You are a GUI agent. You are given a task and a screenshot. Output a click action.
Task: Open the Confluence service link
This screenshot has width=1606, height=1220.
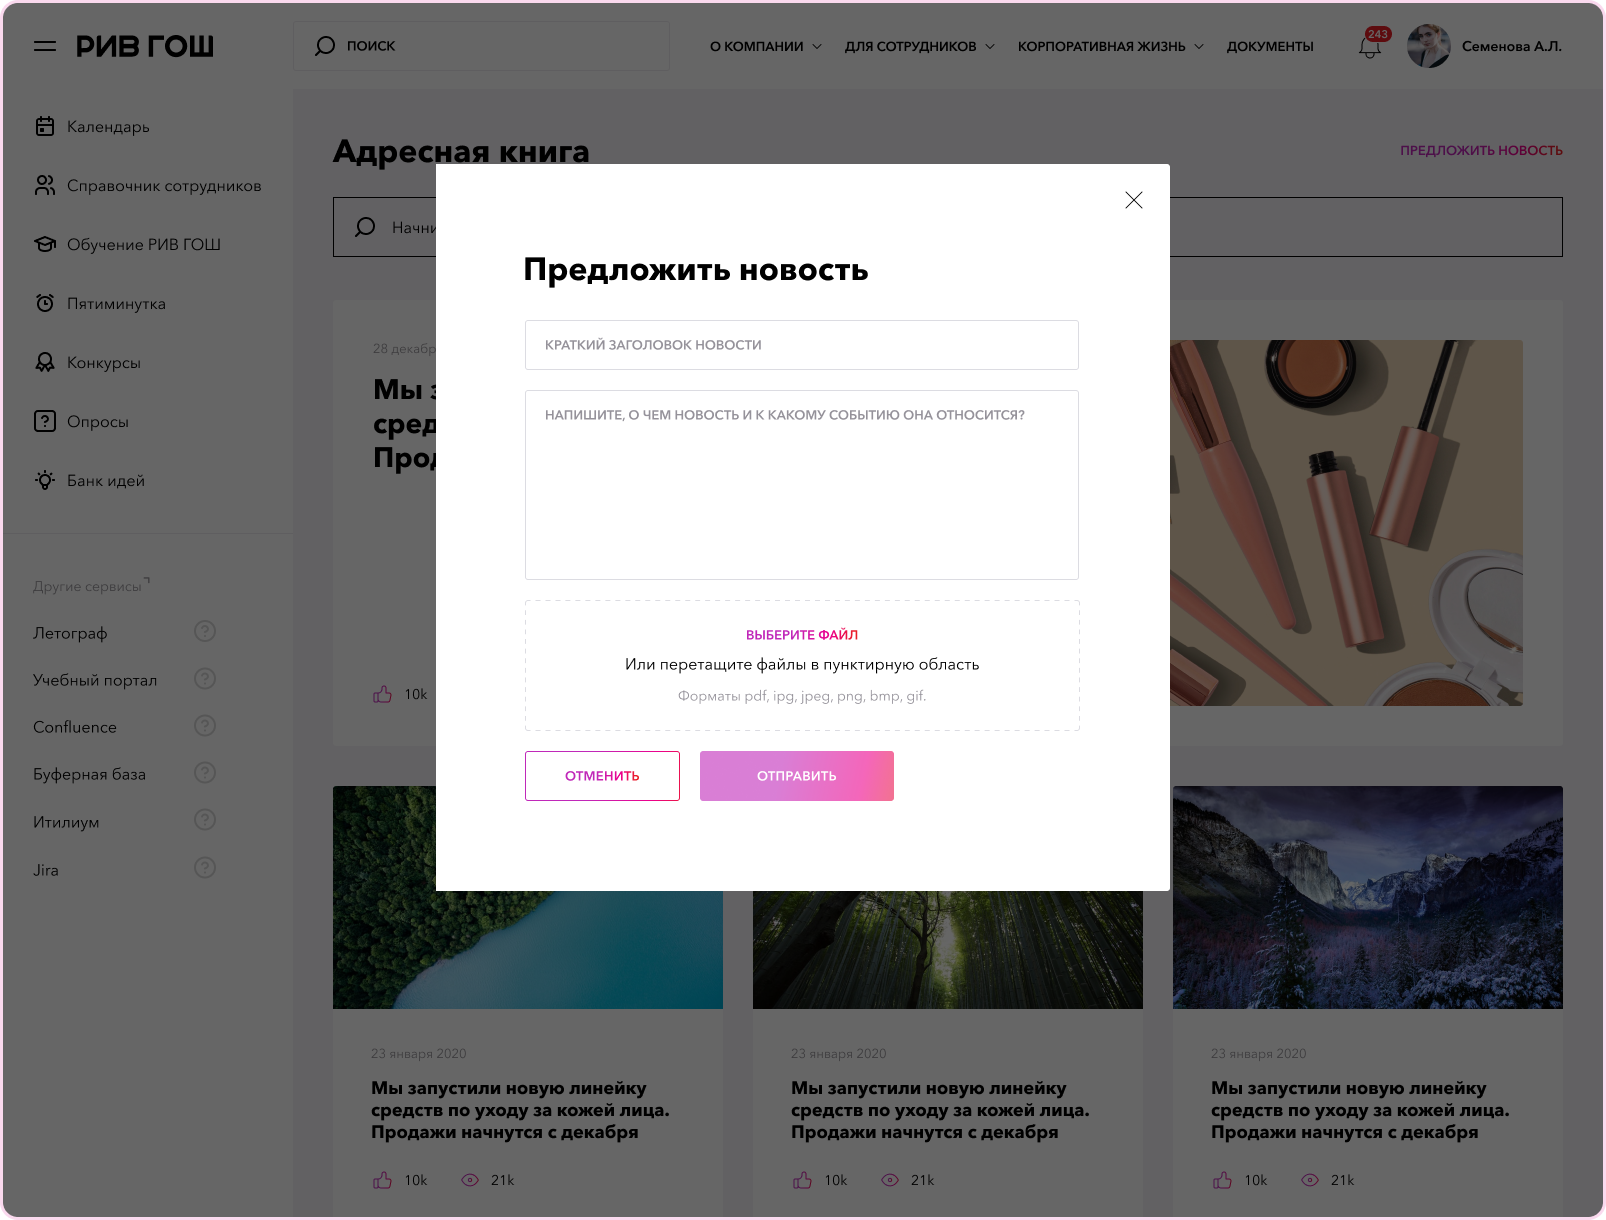[x=75, y=727]
